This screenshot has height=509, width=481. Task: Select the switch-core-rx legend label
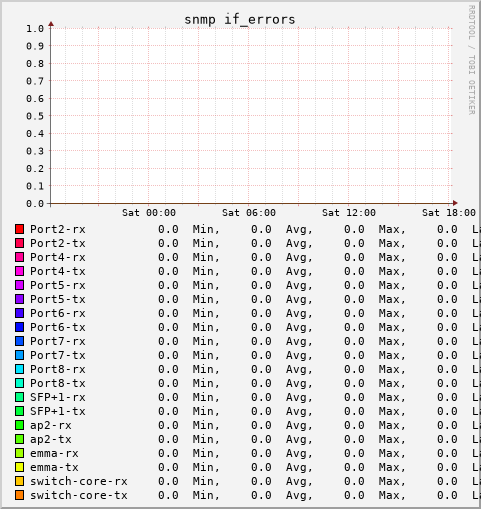(x=79, y=481)
